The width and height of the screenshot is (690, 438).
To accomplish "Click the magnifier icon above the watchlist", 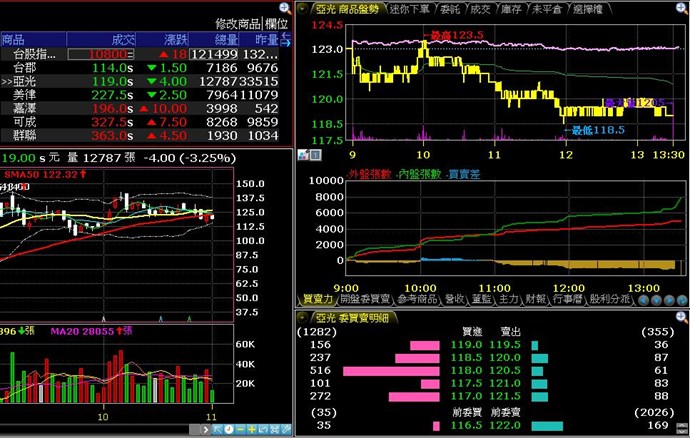I will (x=284, y=7).
